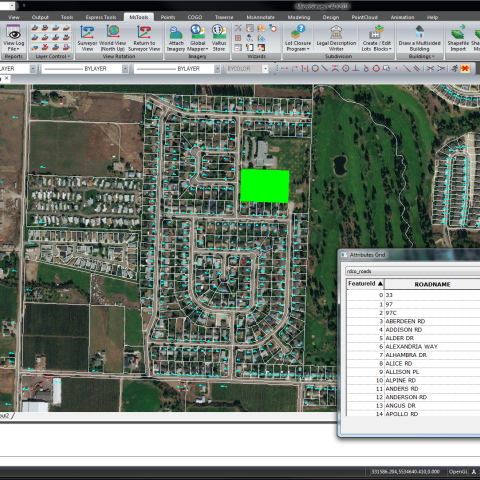Toggle Featureld column sort arrow

(380, 284)
